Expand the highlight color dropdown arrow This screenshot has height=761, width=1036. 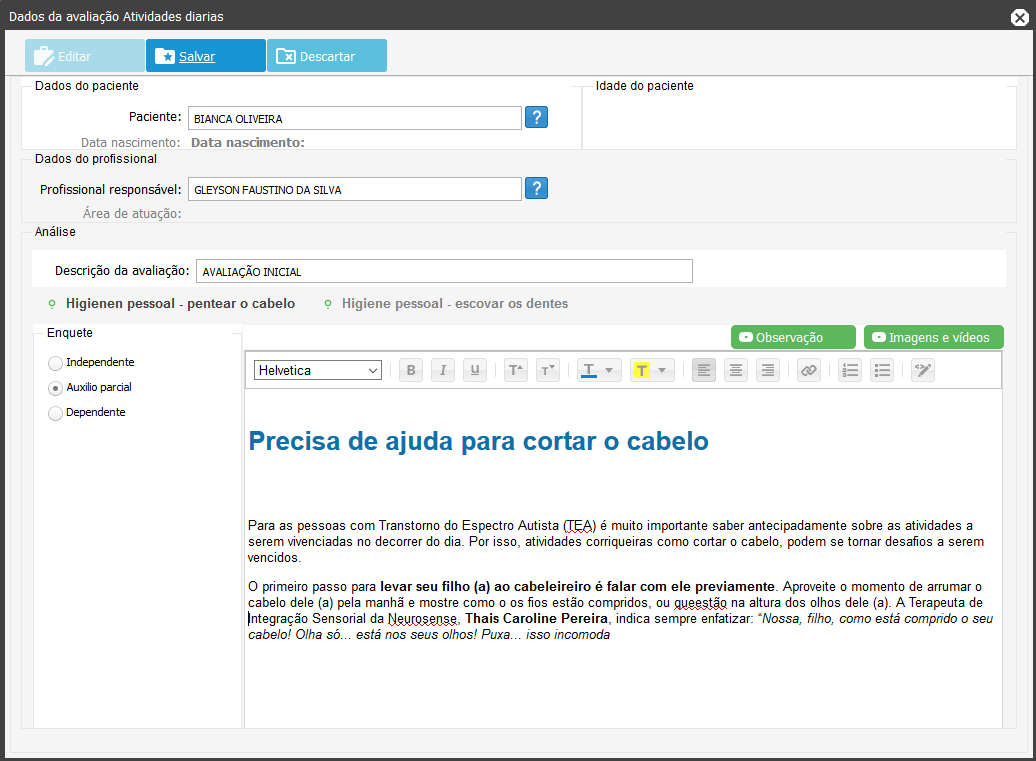[x=661, y=370]
